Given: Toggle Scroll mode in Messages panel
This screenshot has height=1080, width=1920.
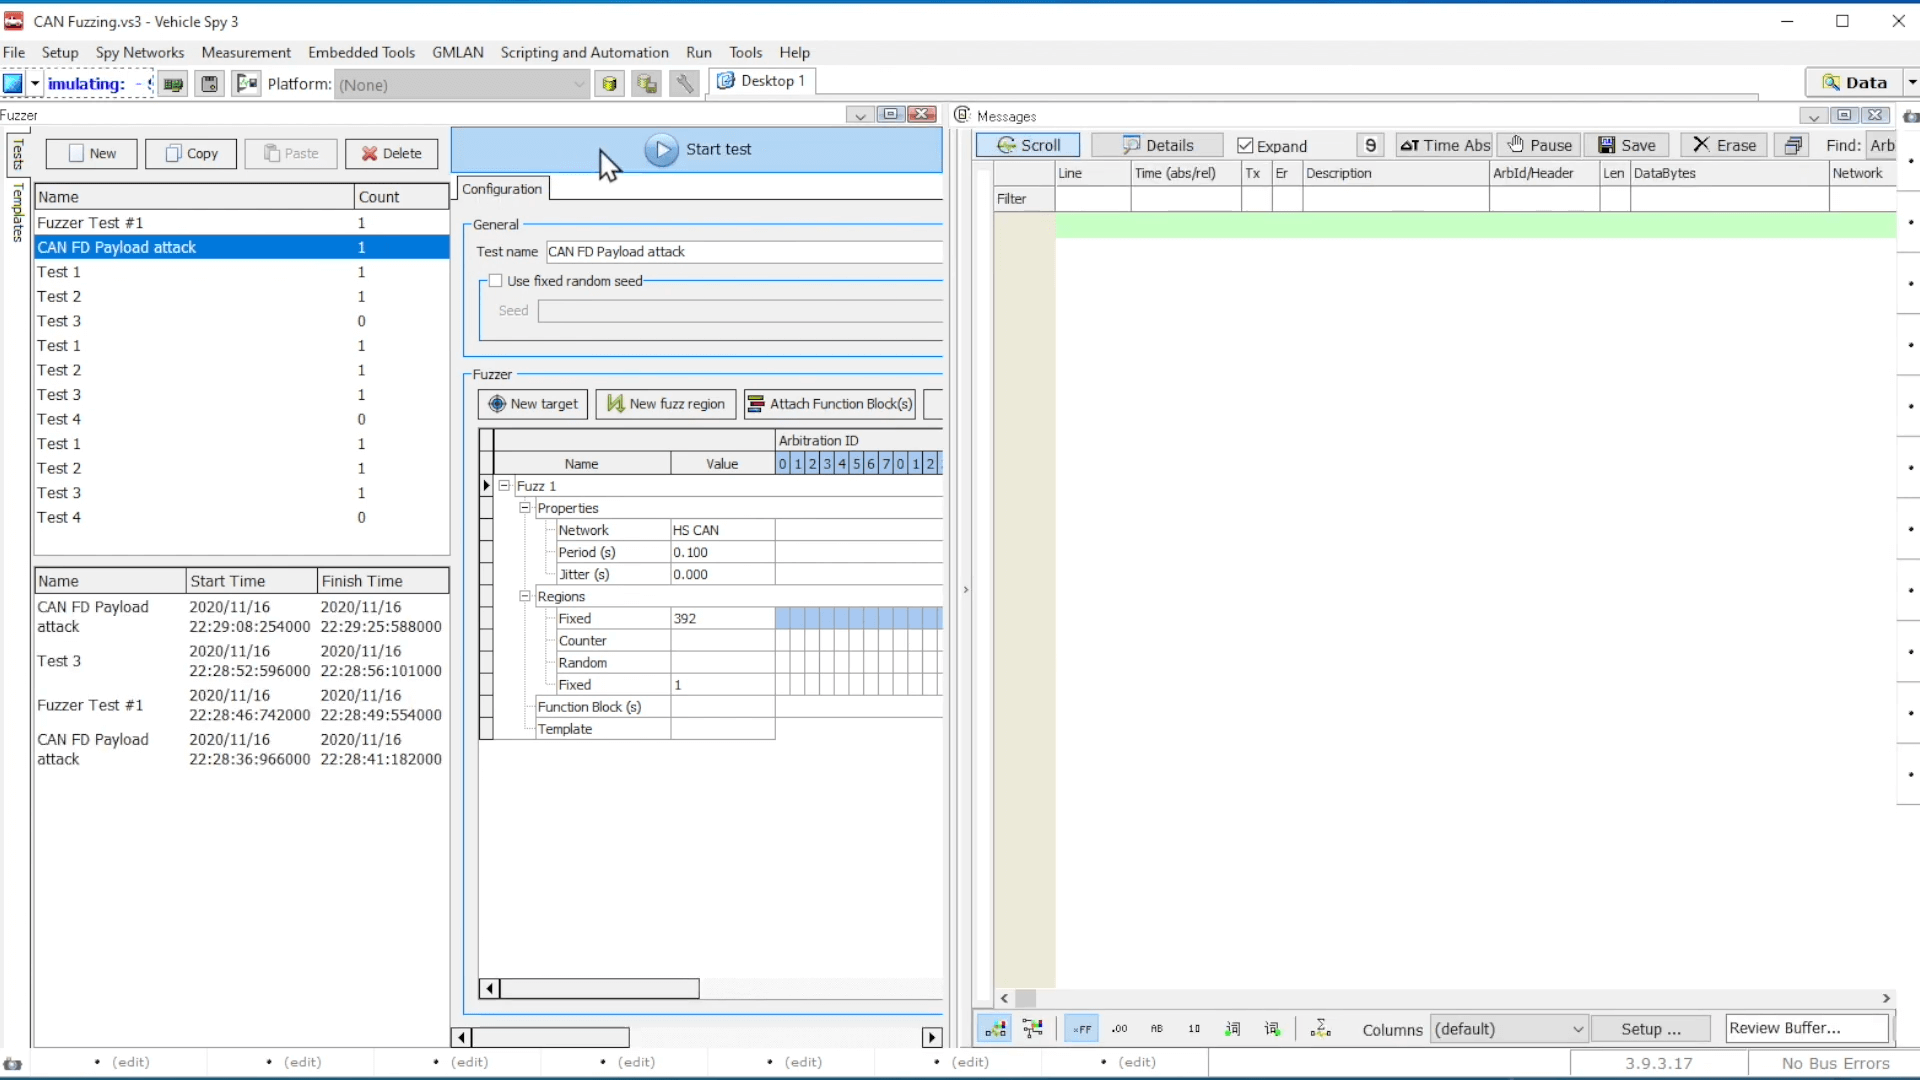Looking at the screenshot, I should [x=1028, y=145].
